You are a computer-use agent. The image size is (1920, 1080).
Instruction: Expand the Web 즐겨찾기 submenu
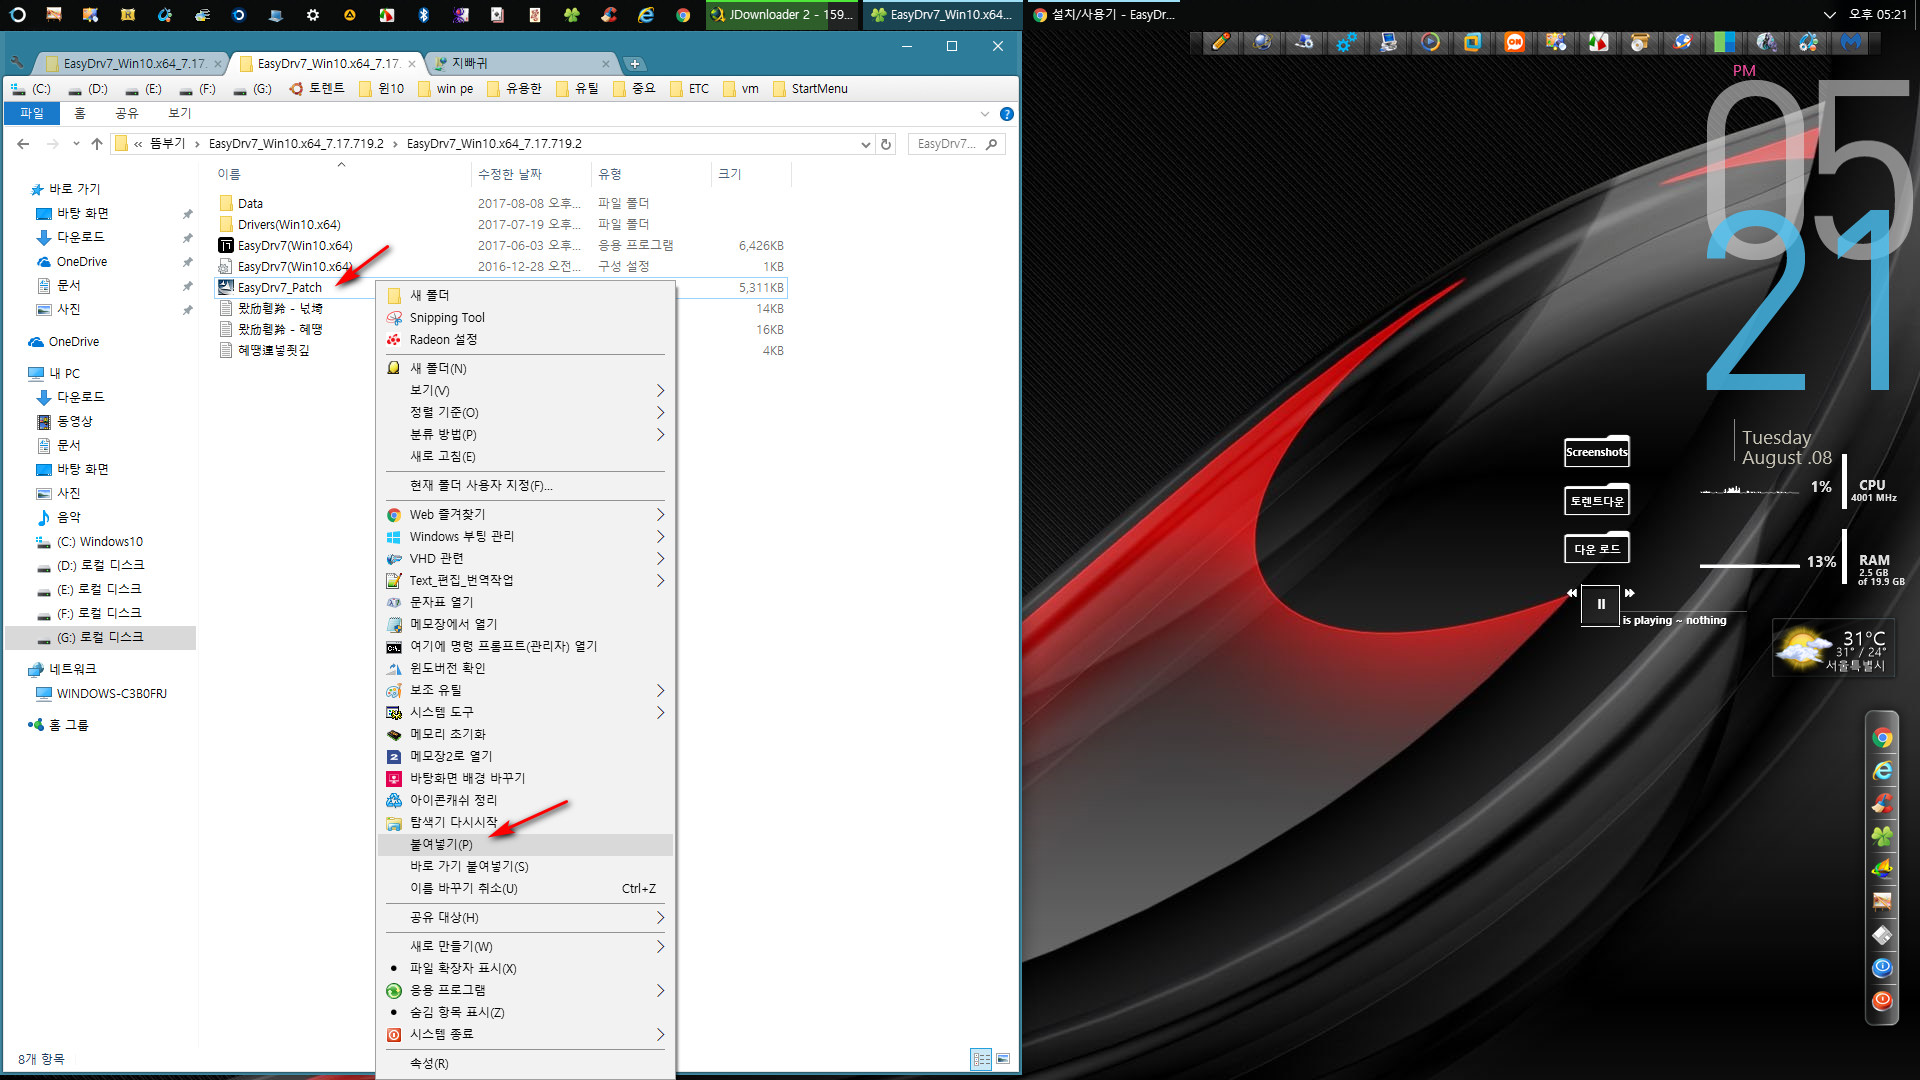tap(525, 514)
